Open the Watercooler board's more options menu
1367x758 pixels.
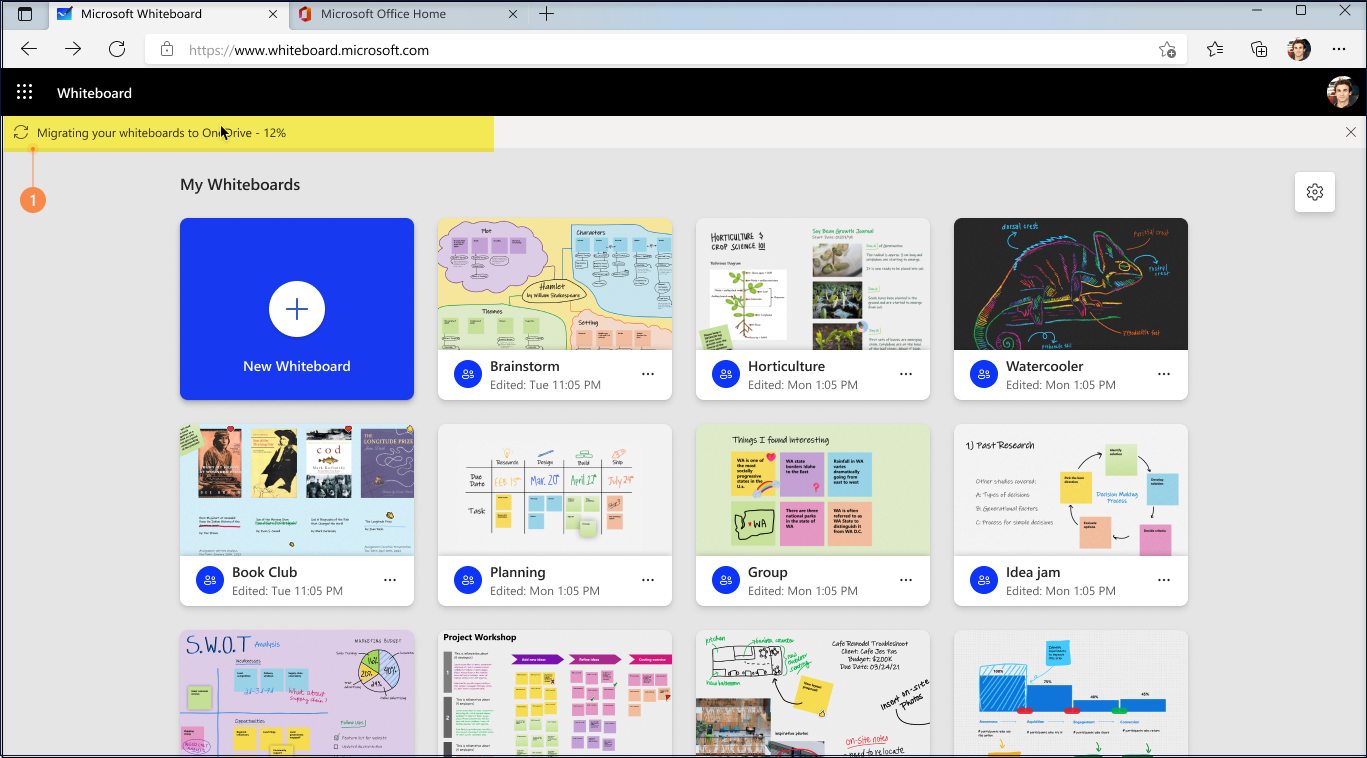click(1164, 374)
